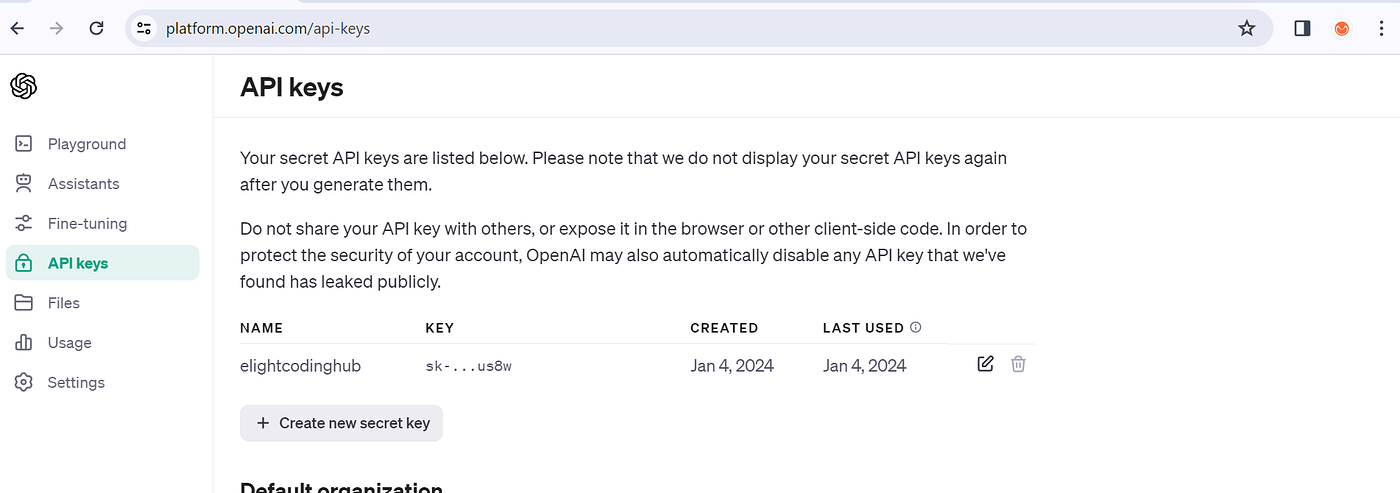Open the Playground page
The height and width of the screenshot is (493, 1400).
point(87,144)
